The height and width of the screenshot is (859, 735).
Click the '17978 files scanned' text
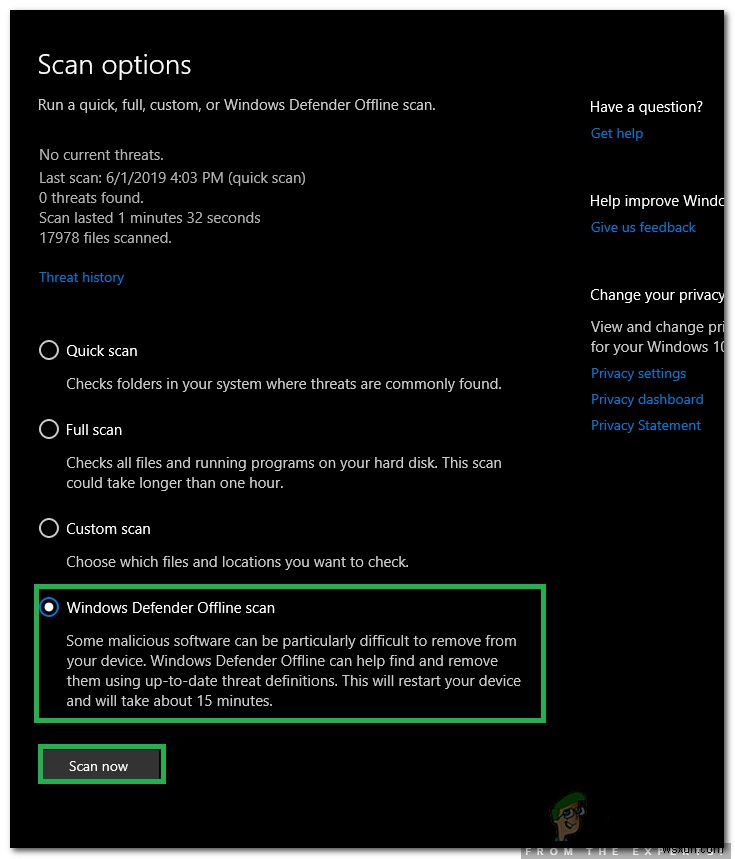[105, 238]
